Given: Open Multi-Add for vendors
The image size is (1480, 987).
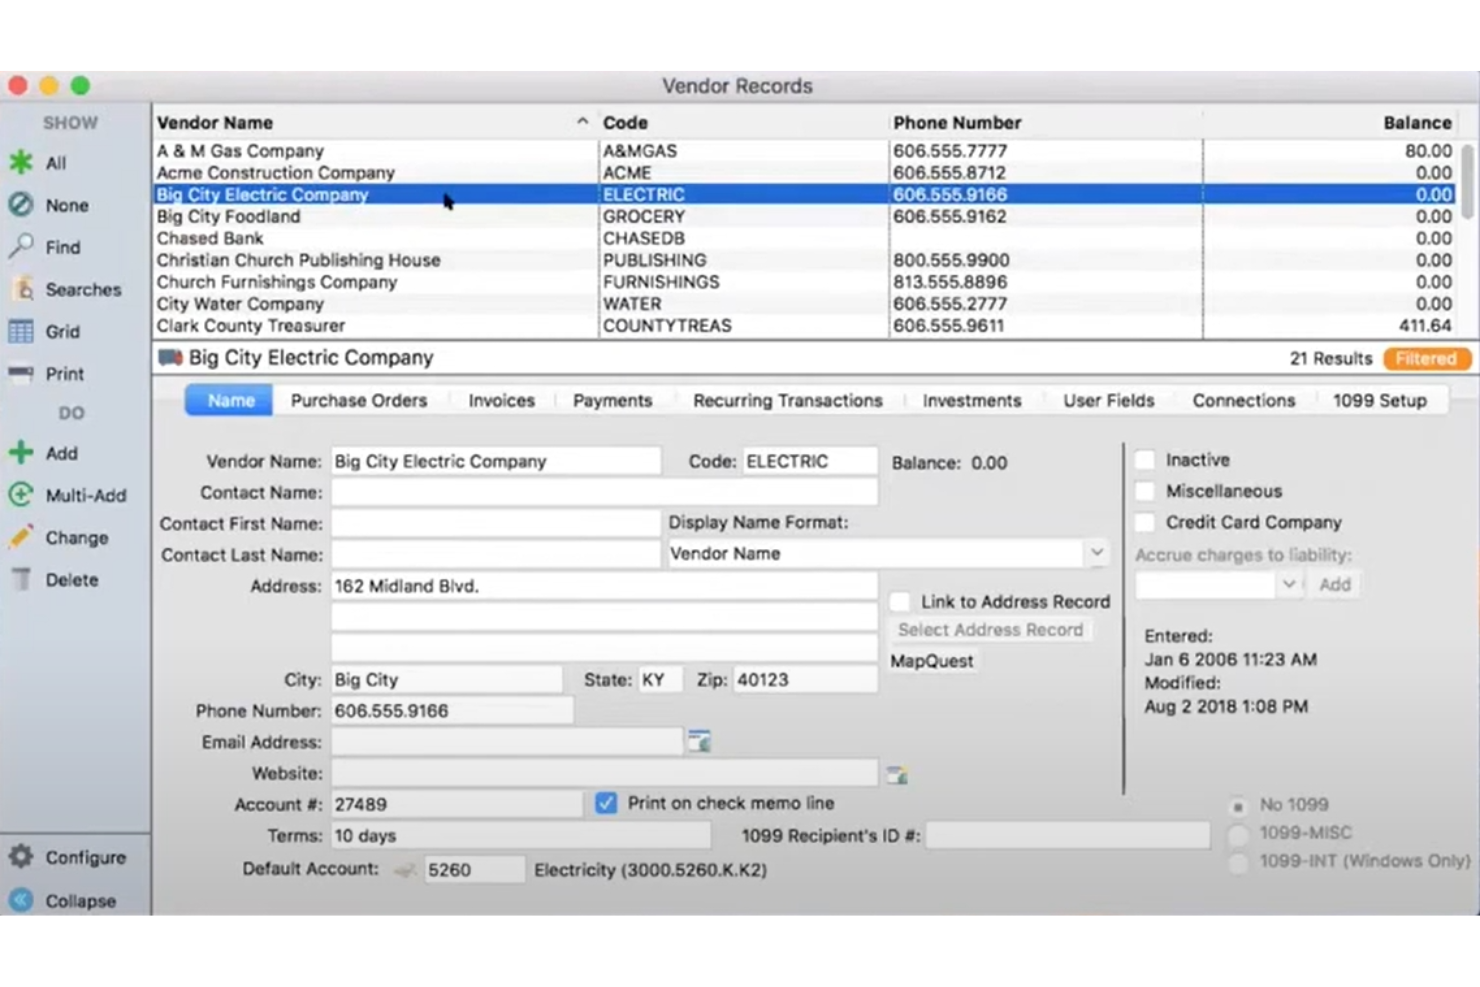Looking at the screenshot, I should [x=68, y=495].
